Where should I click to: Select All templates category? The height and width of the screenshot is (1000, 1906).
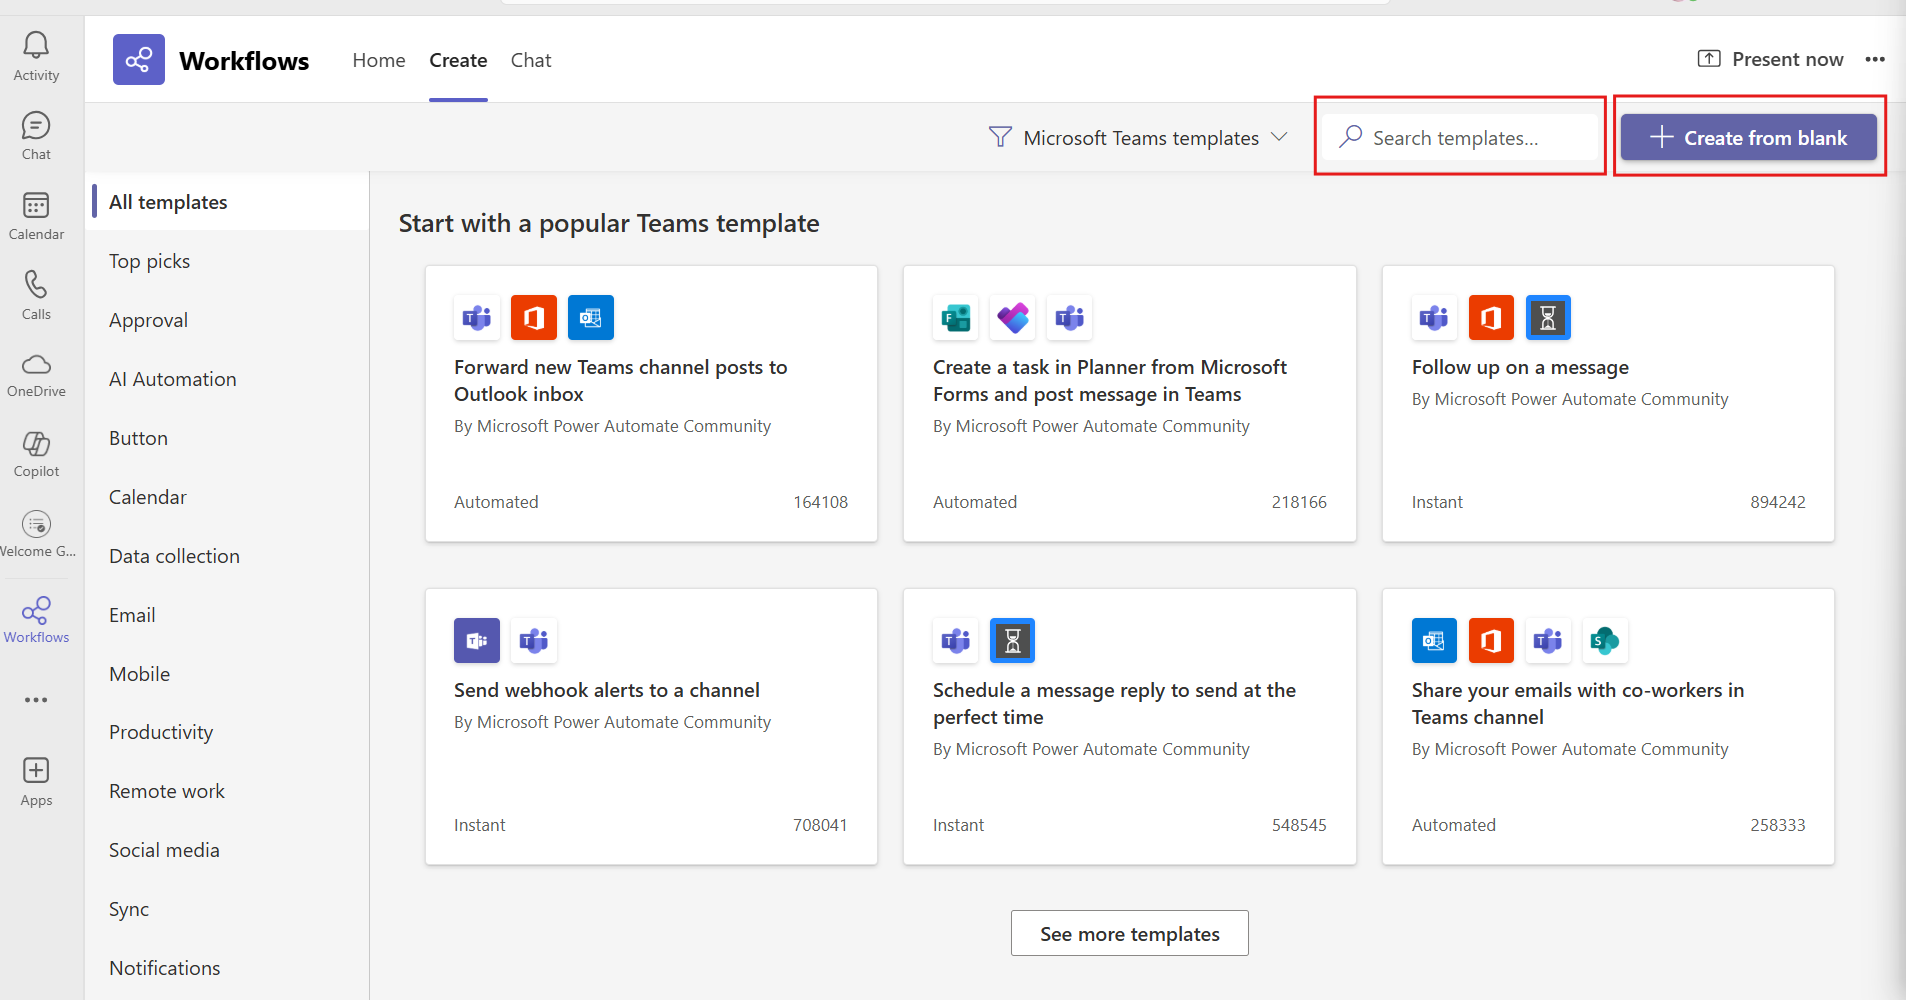tap(228, 202)
